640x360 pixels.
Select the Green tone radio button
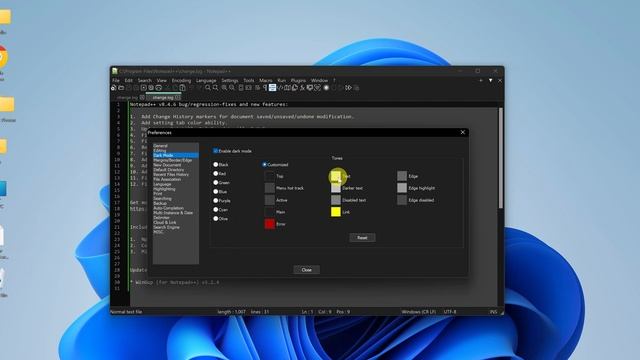pyautogui.click(x=216, y=182)
